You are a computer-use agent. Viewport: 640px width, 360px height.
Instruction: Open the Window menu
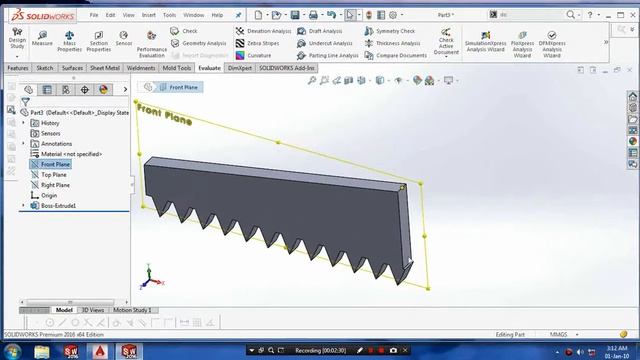coord(193,15)
